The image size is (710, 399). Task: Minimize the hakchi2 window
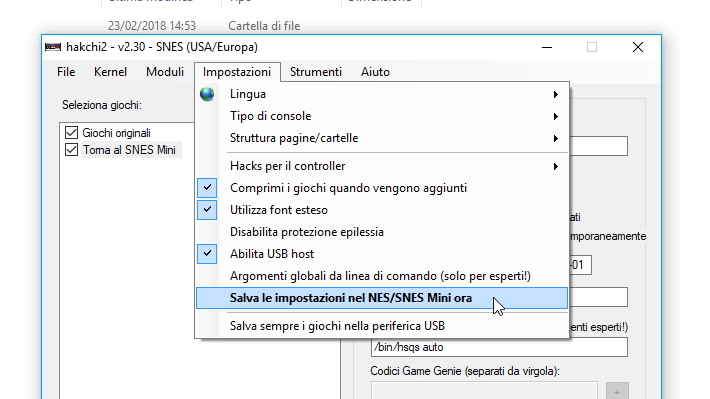547,47
